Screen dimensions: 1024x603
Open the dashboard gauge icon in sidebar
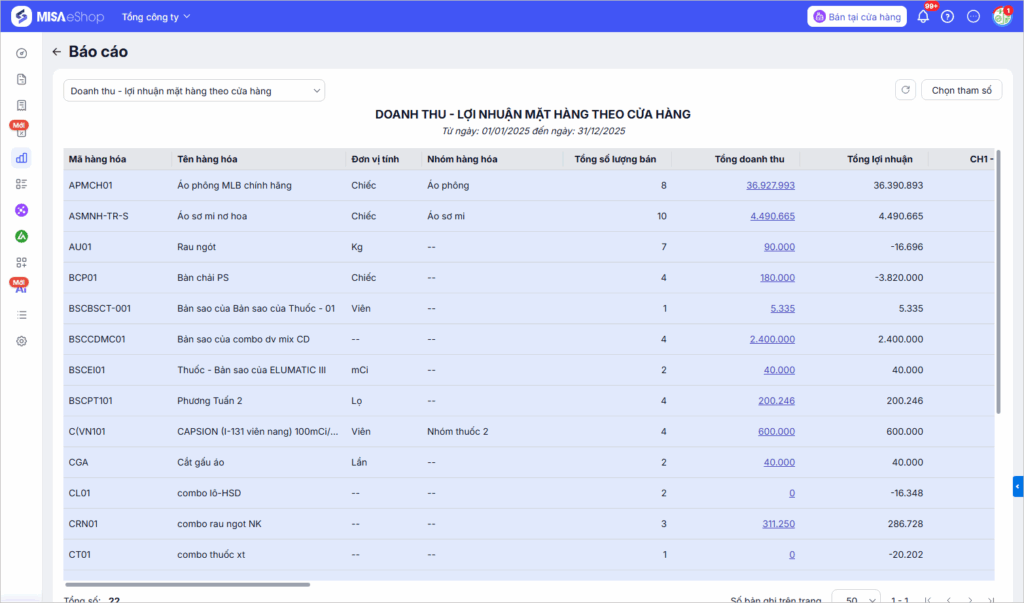pyautogui.click(x=21, y=53)
